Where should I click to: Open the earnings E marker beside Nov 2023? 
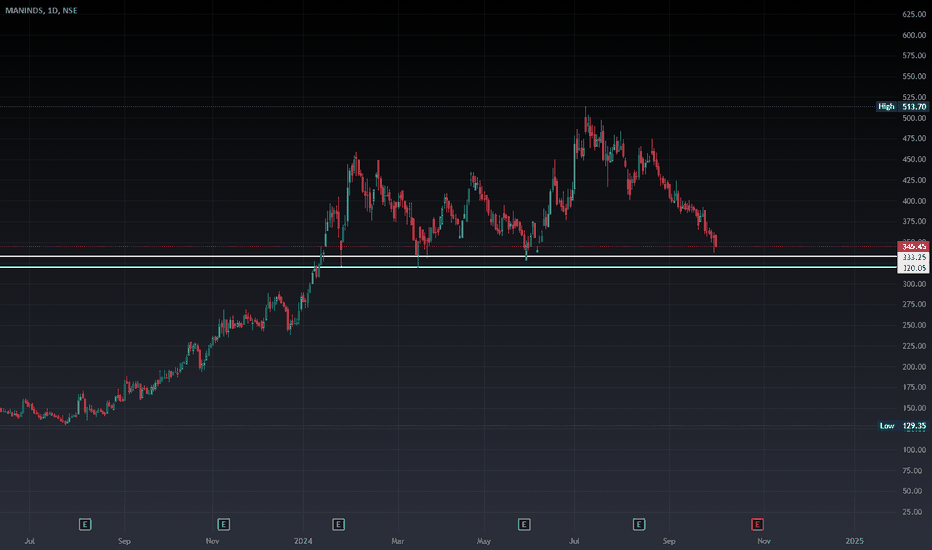point(223,524)
